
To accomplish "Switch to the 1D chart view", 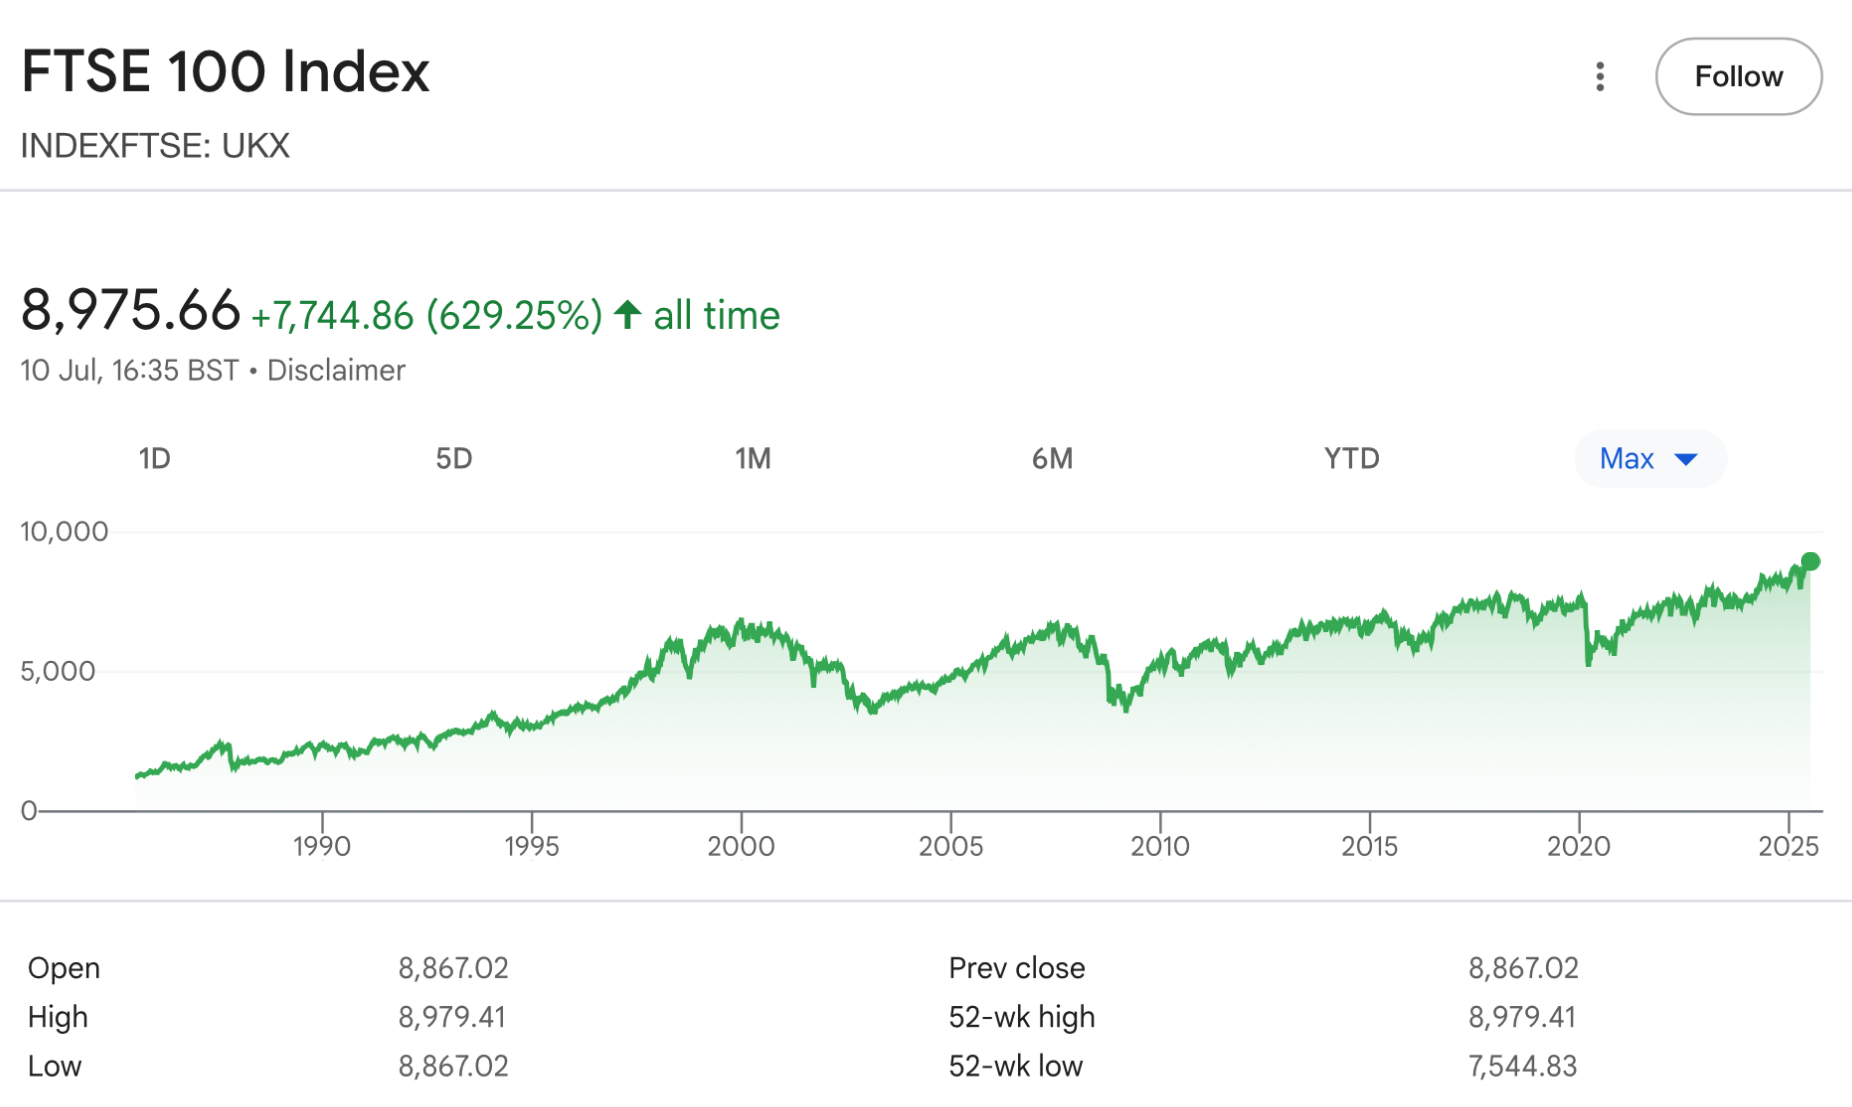I will (155, 459).
